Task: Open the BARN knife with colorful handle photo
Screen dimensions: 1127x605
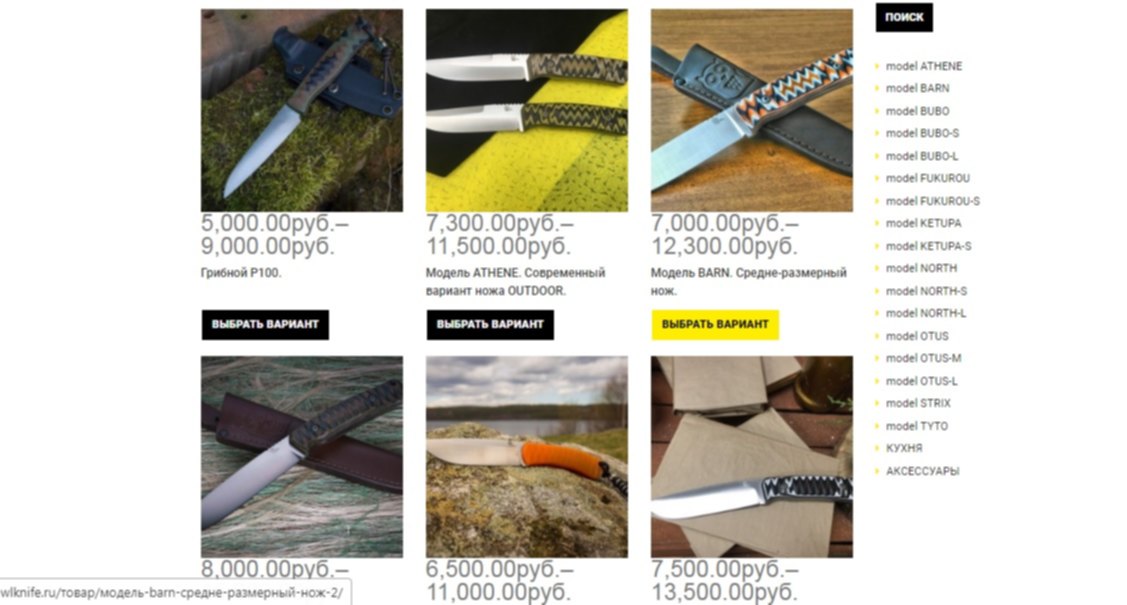Action: tap(752, 110)
